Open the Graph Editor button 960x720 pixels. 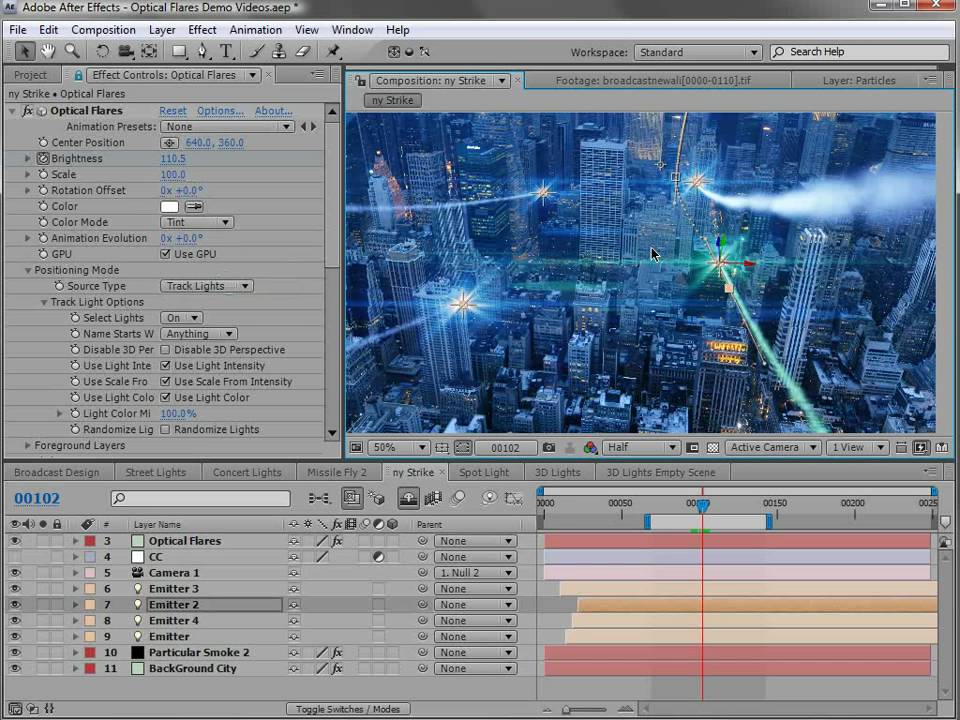click(513, 498)
